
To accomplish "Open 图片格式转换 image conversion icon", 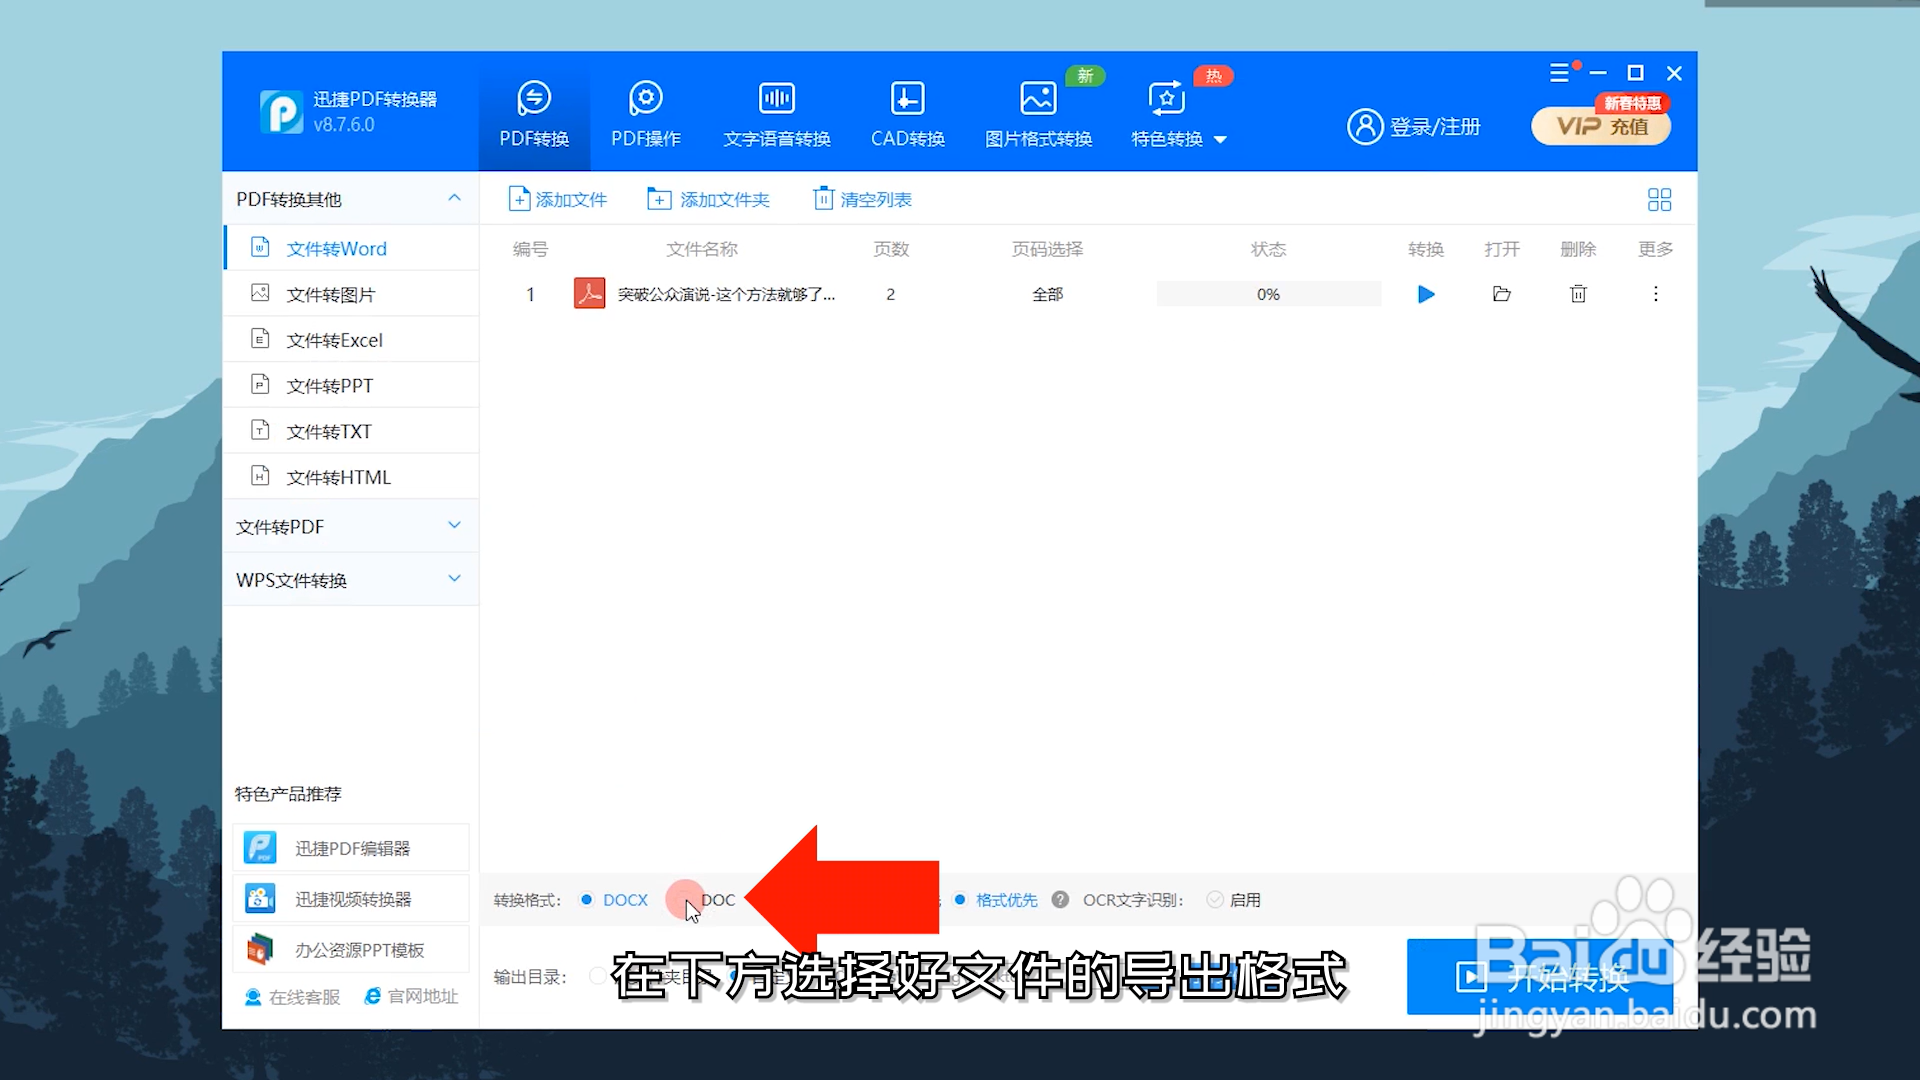I will (1038, 114).
